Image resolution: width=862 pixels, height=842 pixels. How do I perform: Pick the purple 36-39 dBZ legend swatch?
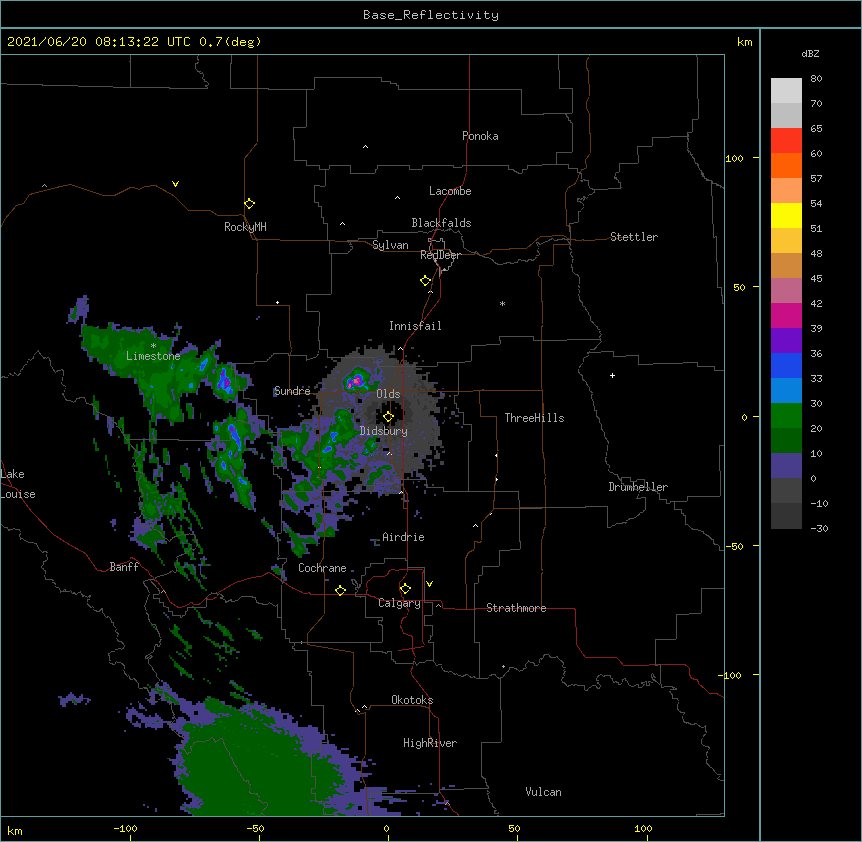pos(786,341)
